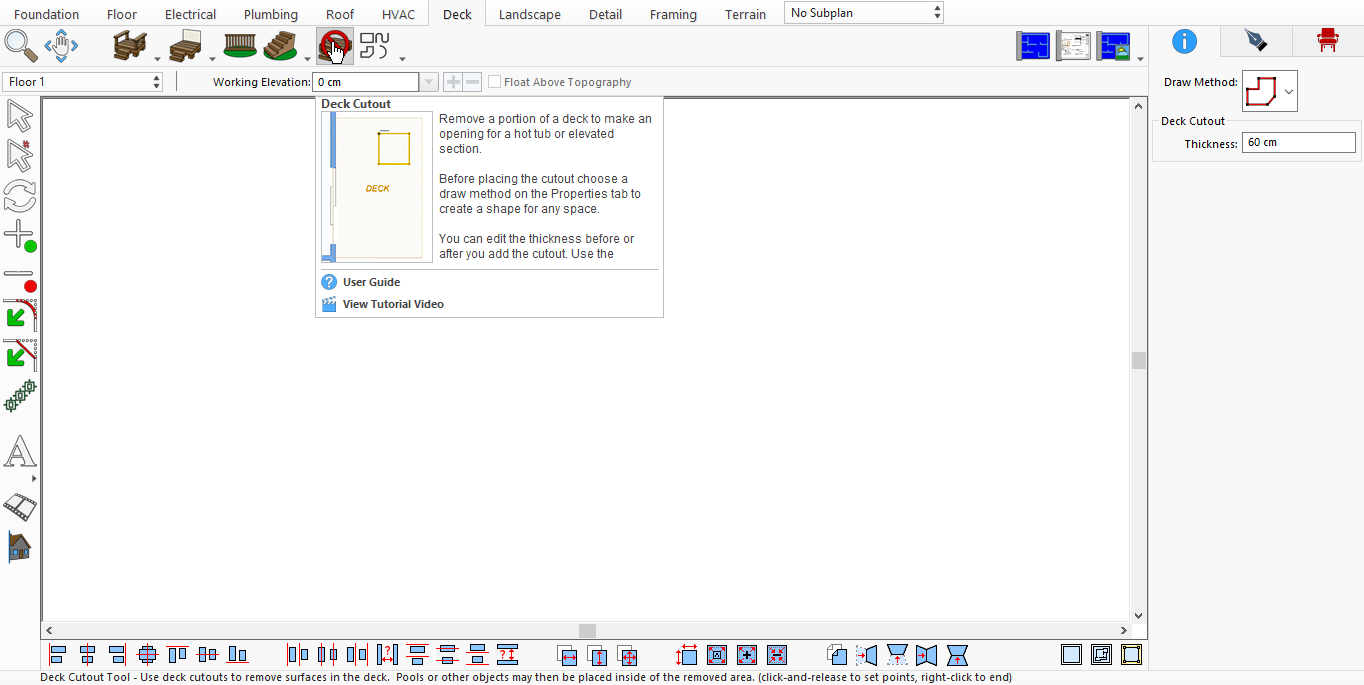1364x685 pixels.
Task: Click the horizontal scrollbar thumb of canvas
Action: [587, 631]
